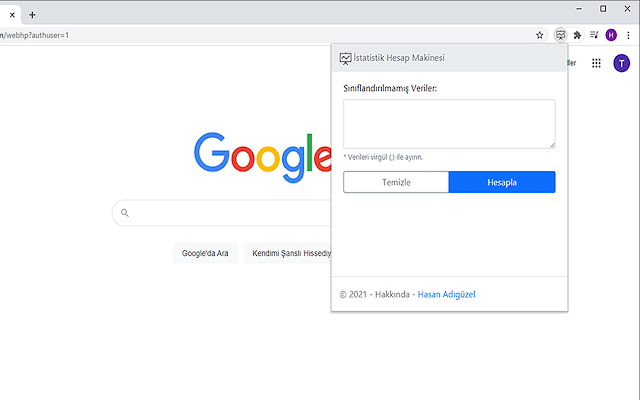Open a new browser tab
This screenshot has width=640, height=400.
click(x=32, y=15)
